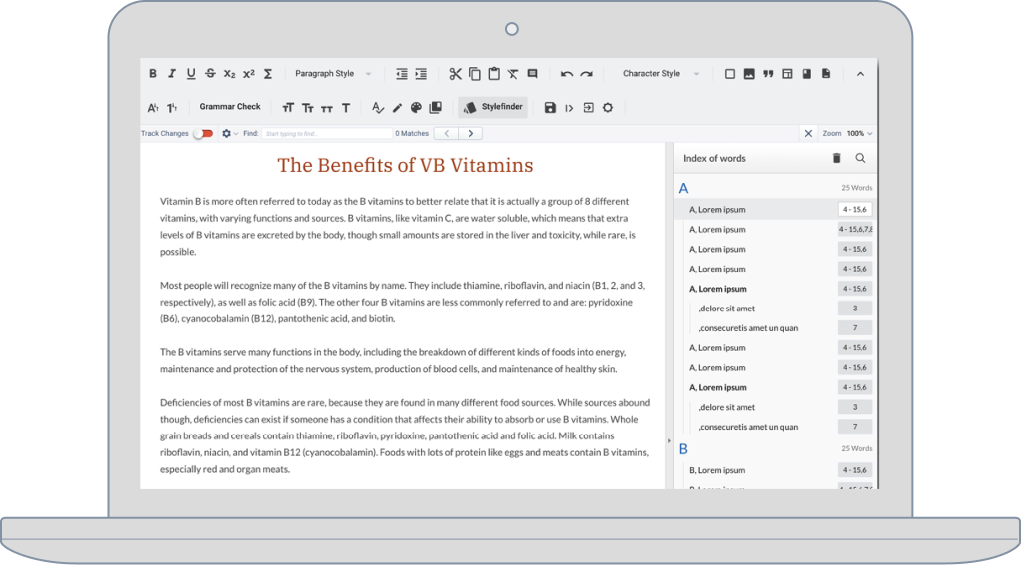Open the Stylefinder
The height and width of the screenshot is (565, 1021).
(x=493, y=107)
